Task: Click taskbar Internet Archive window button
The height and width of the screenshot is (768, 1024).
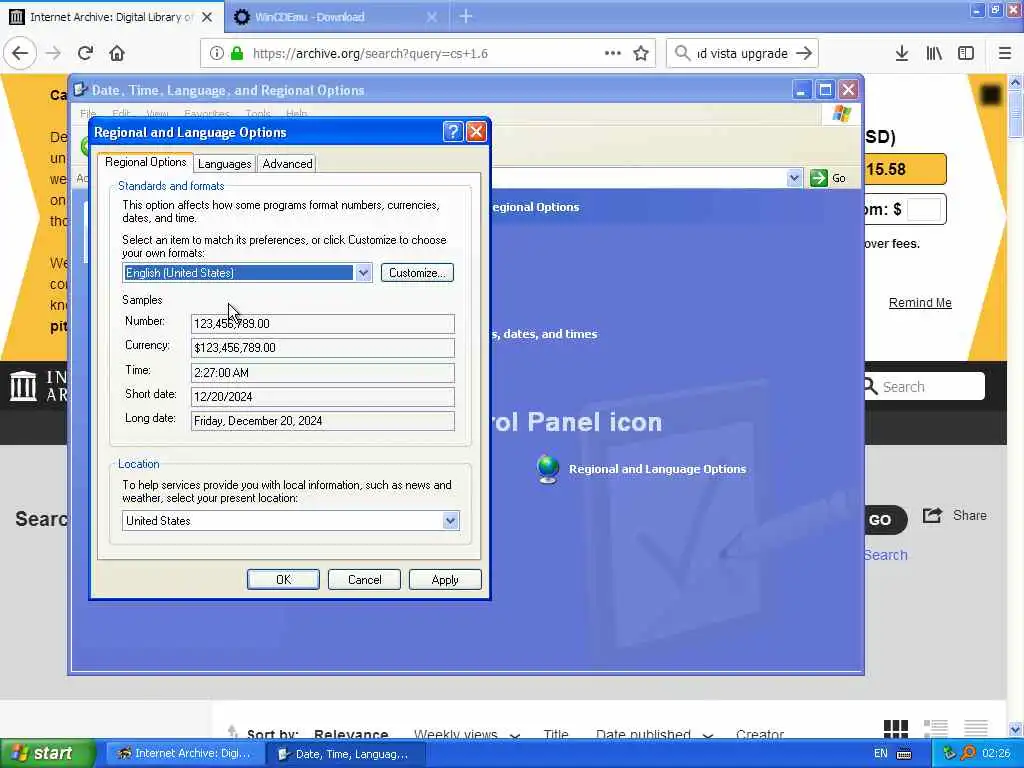Action: pos(185,754)
